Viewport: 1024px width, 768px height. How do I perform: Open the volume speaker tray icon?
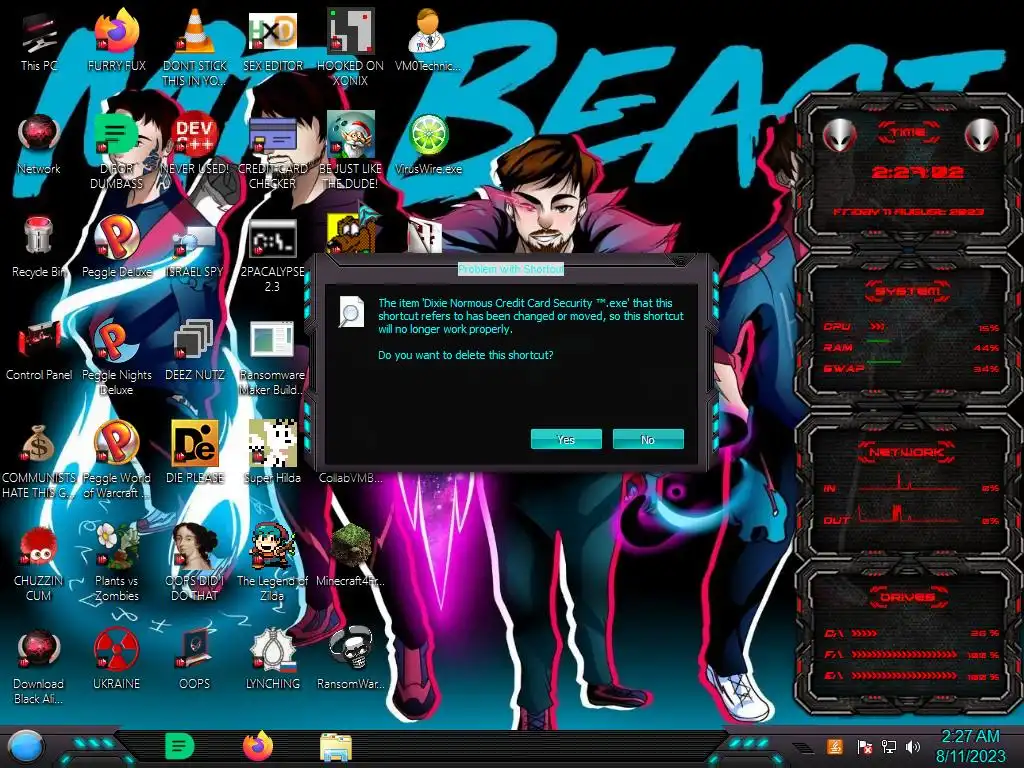coord(913,747)
